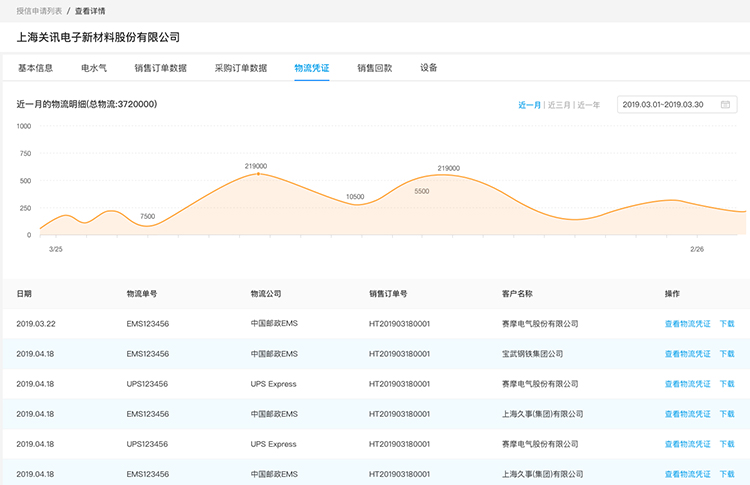Sort by the 日期 column header
This screenshot has width=750, height=485.
click(x=24, y=294)
